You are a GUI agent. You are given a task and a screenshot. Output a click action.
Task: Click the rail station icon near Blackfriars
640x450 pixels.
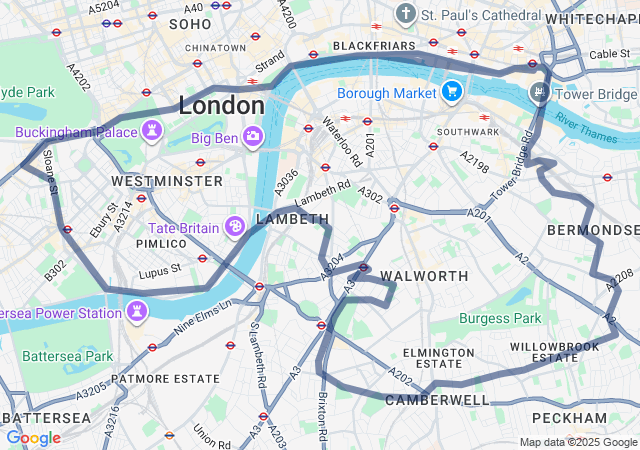[x=376, y=27]
